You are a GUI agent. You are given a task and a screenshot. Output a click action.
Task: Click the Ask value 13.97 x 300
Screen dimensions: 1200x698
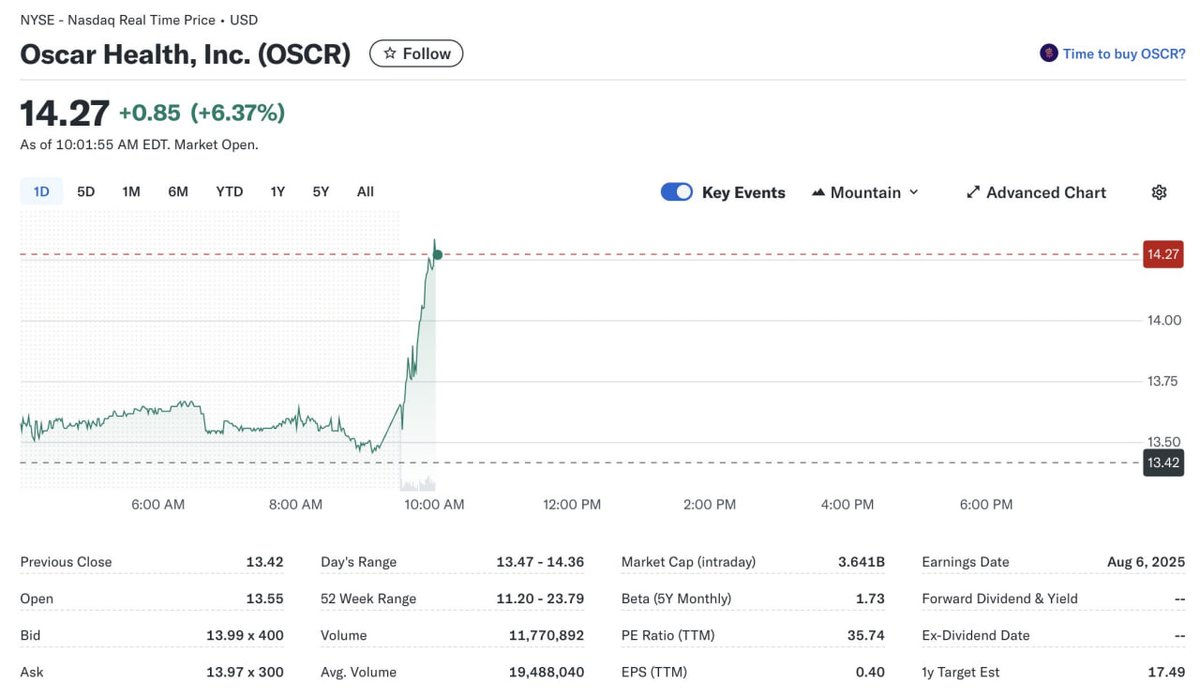click(245, 672)
